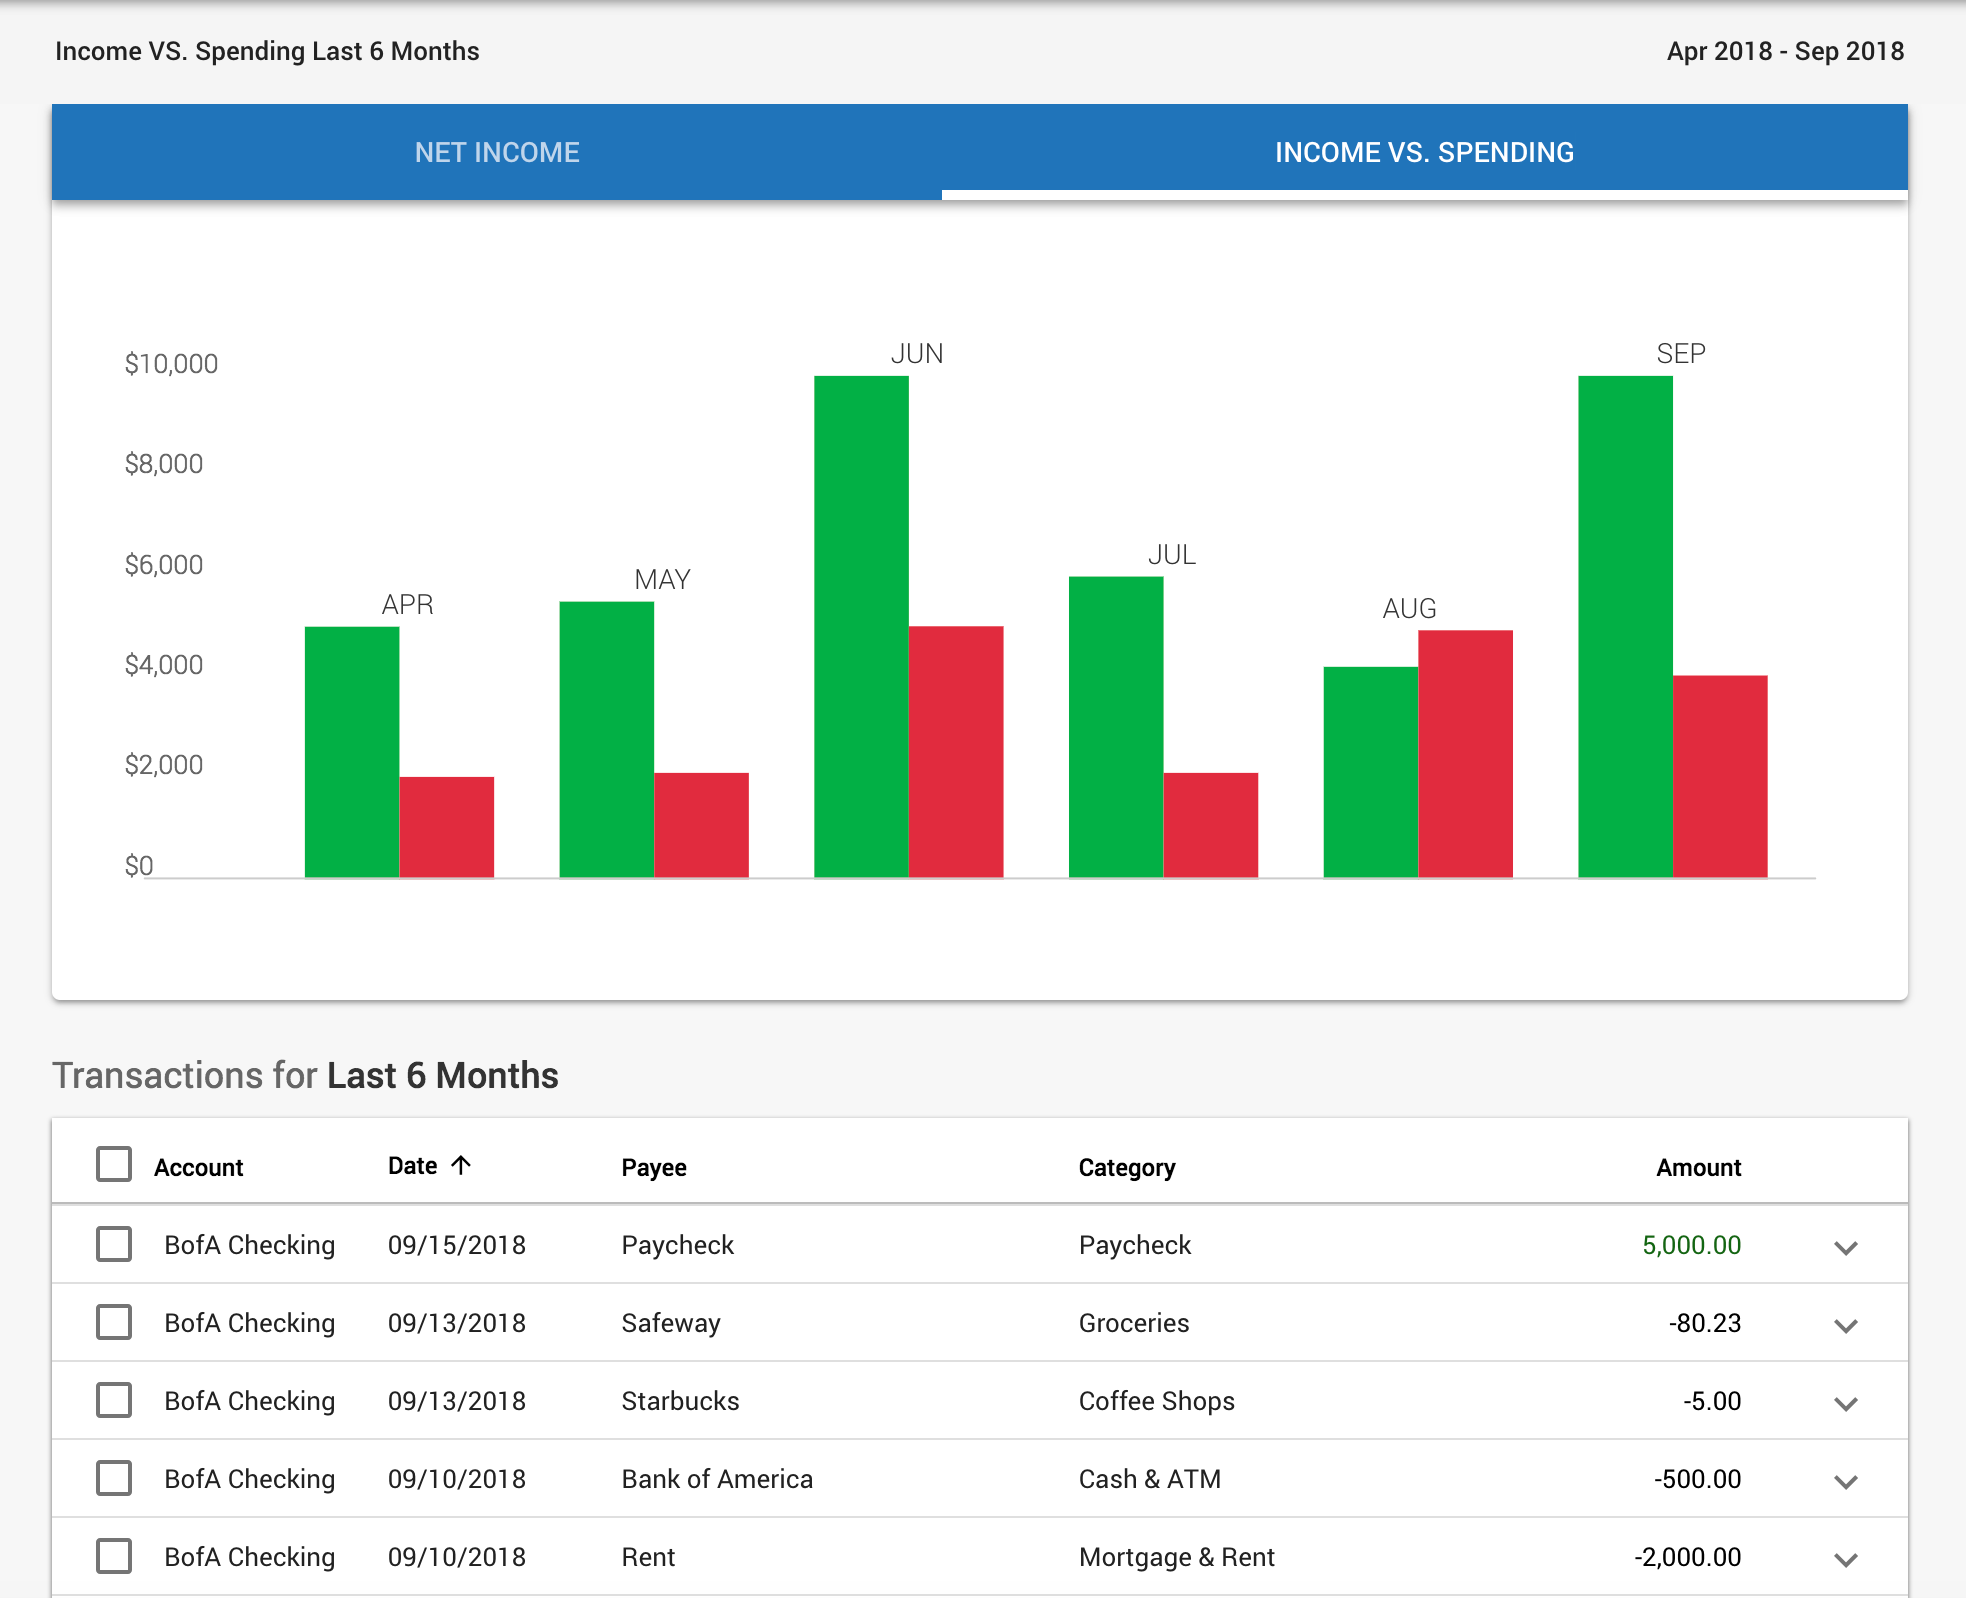Select the Starbucks transaction checkbox

[114, 1401]
